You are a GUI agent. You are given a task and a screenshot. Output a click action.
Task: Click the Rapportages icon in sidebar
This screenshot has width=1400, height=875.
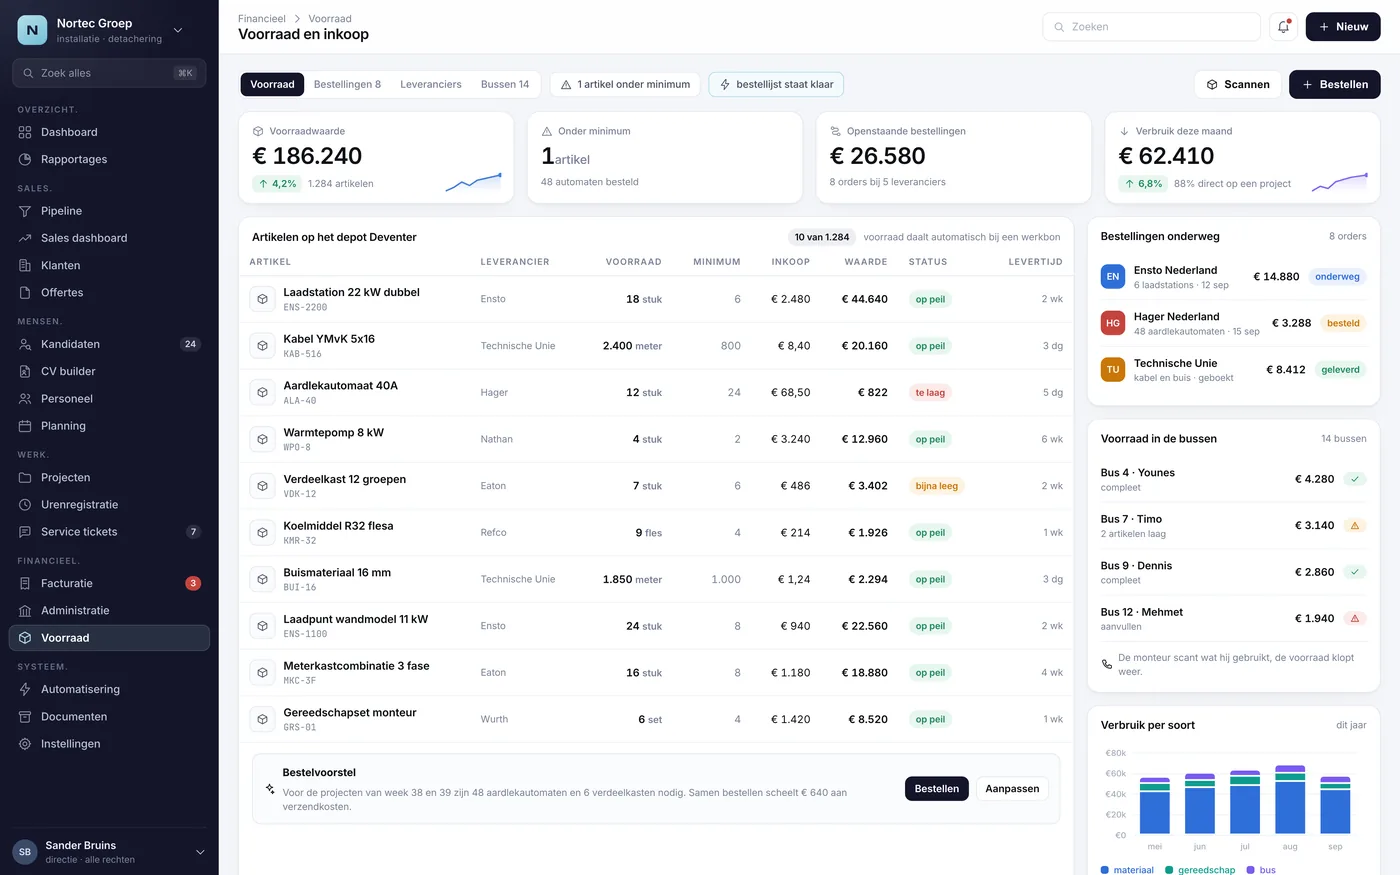pos(25,159)
